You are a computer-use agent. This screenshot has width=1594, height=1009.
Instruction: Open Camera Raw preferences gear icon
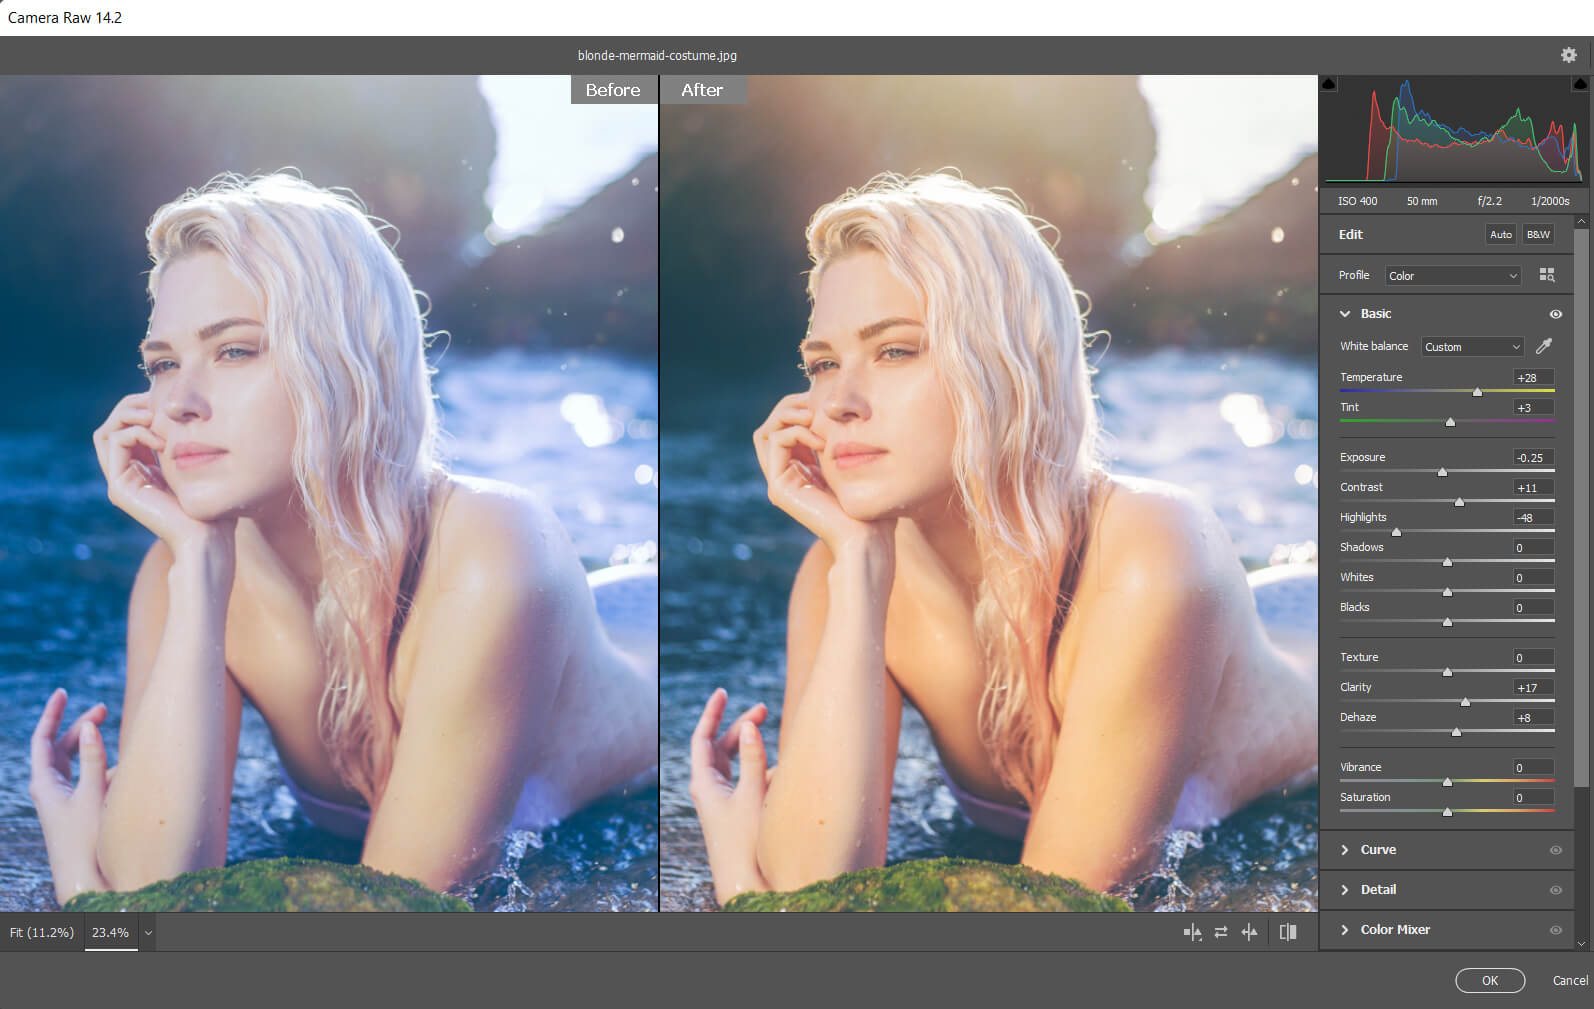1568,55
